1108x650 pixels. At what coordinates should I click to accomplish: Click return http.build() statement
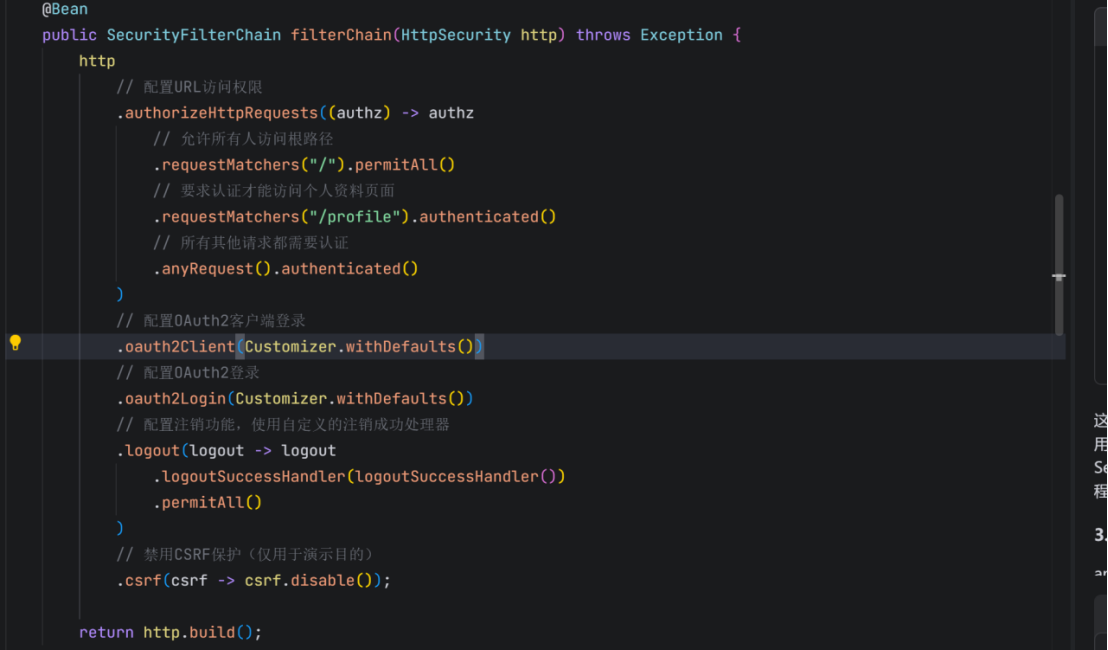point(170,632)
